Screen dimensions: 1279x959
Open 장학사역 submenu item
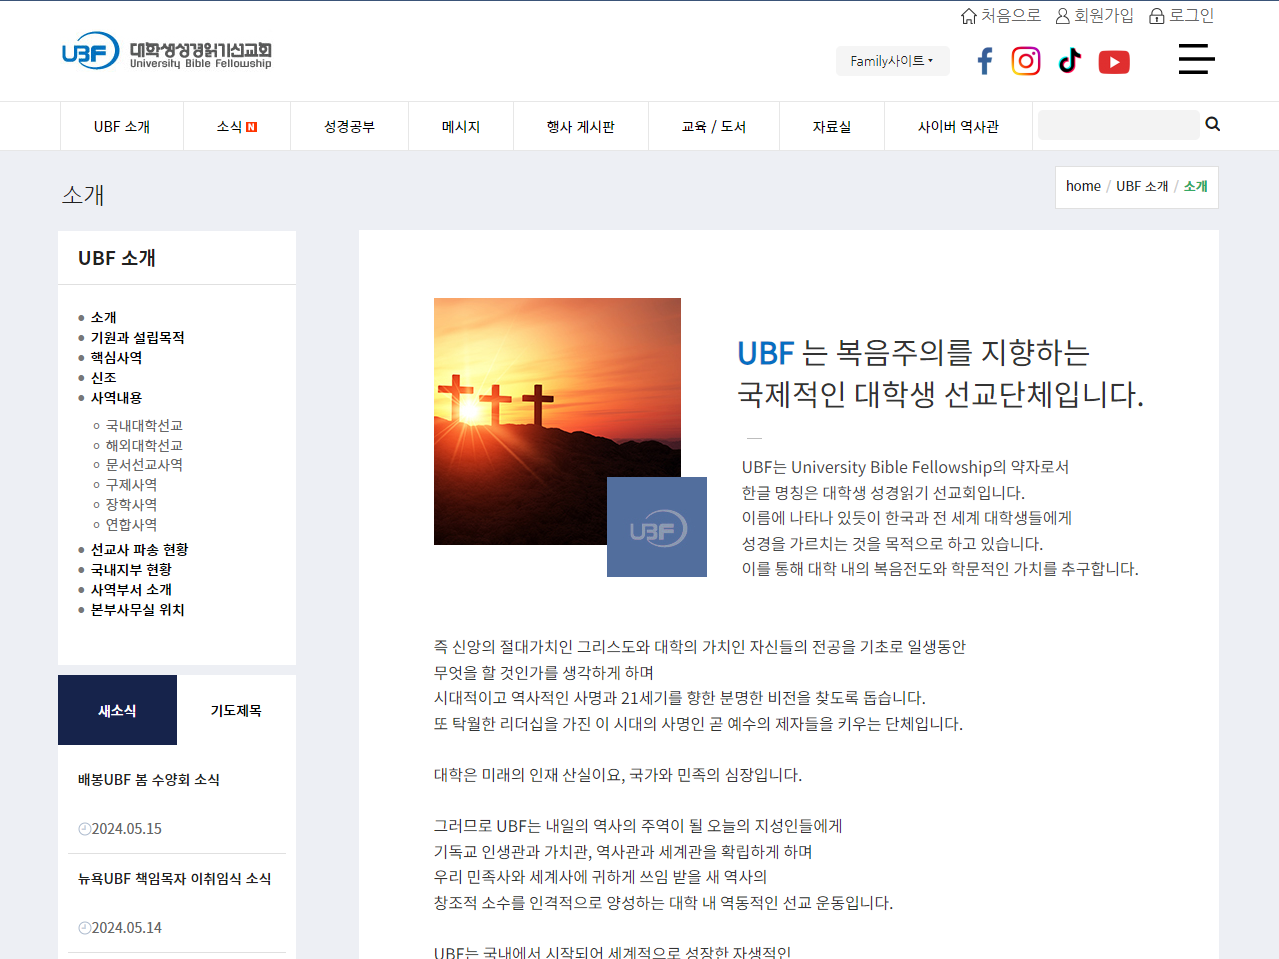(x=131, y=504)
